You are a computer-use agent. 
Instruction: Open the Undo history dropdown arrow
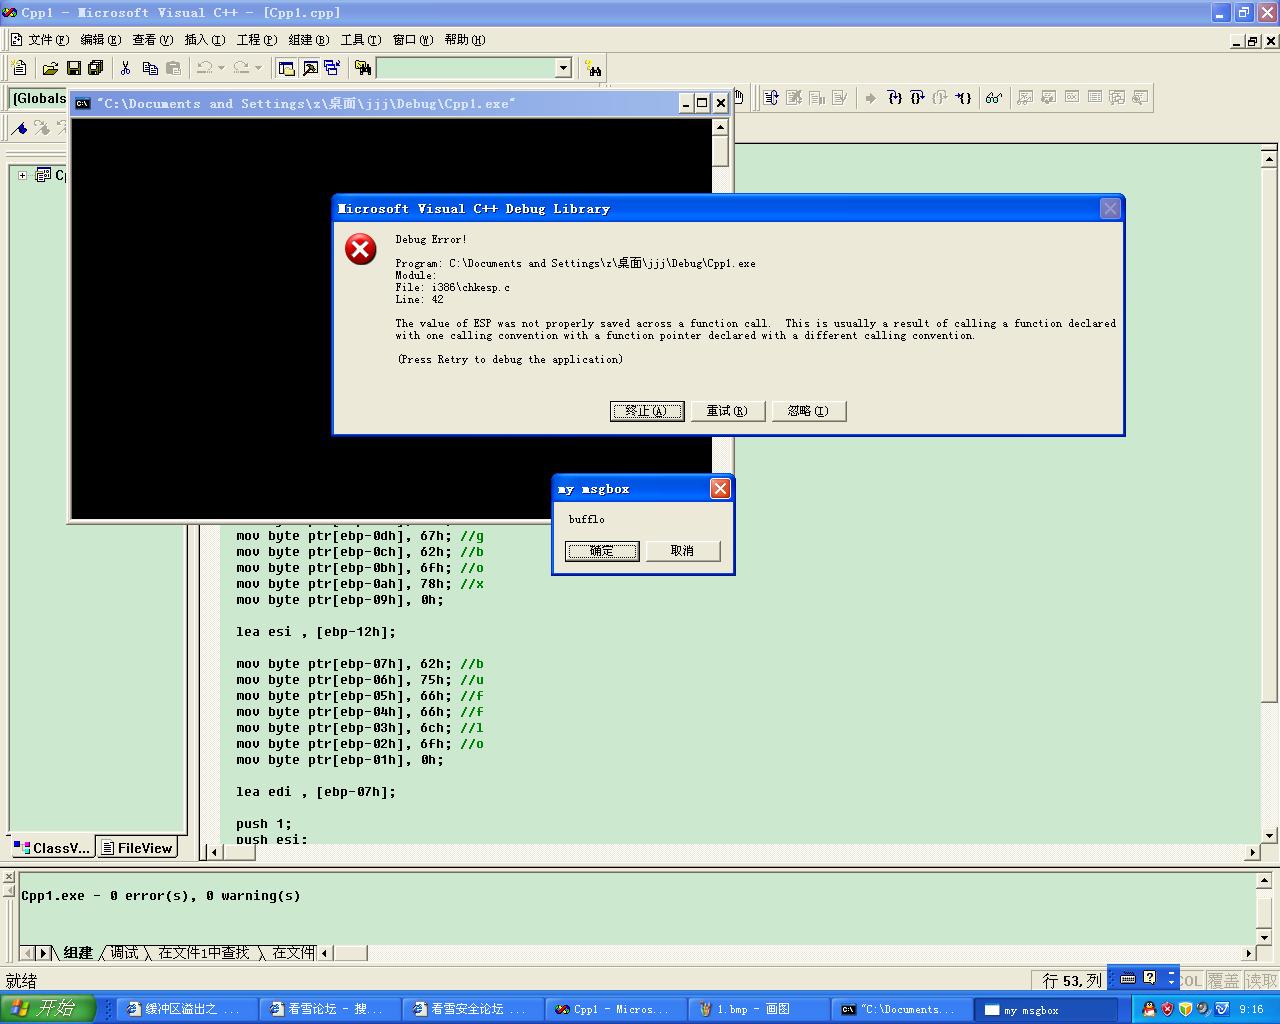point(221,68)
